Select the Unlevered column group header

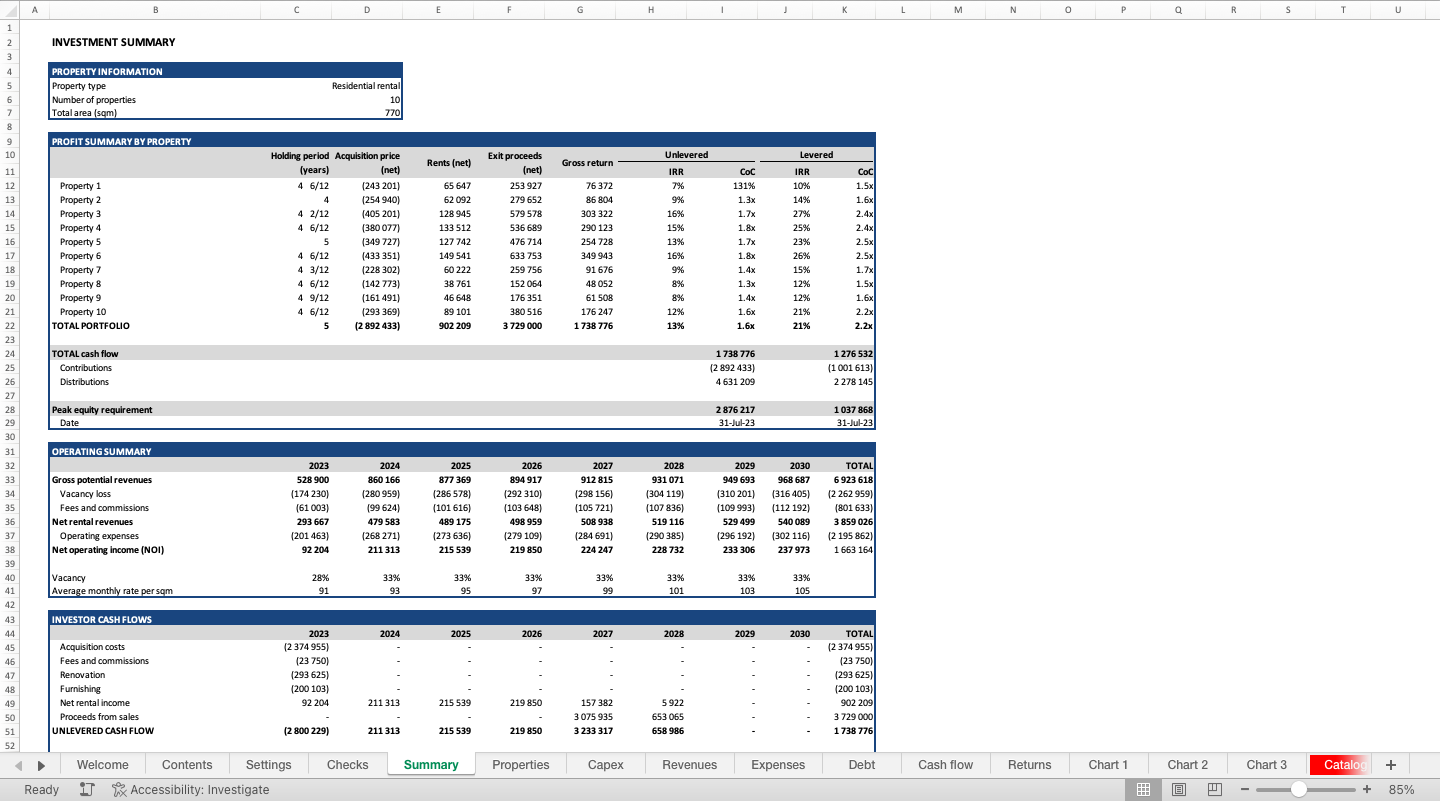click(x=687, y=155)
